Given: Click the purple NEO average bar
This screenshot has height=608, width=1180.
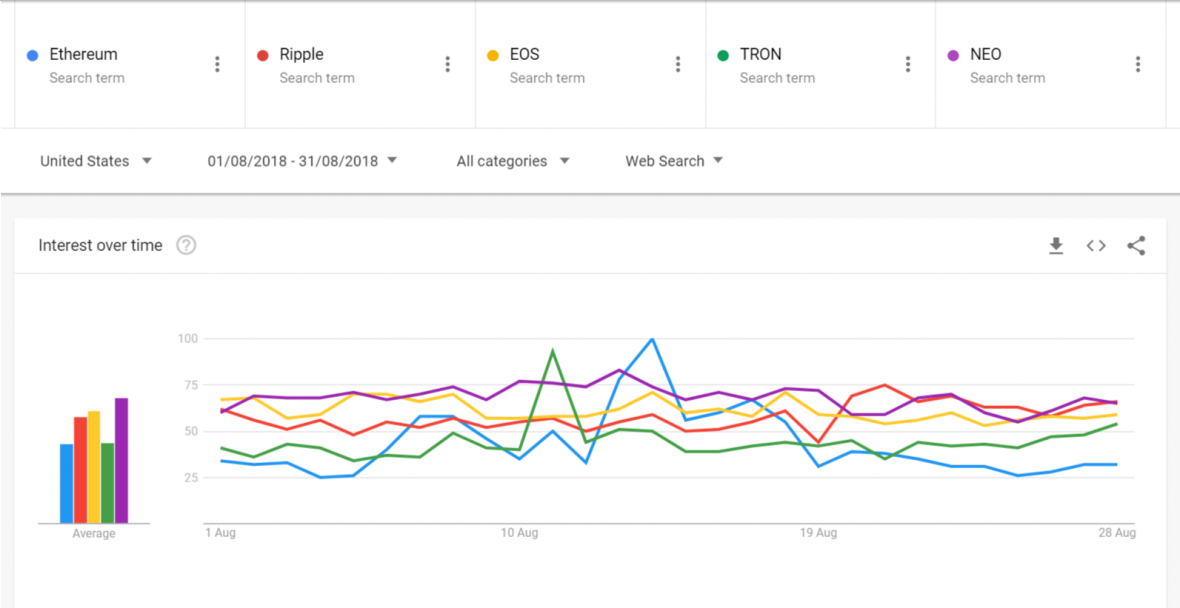Looking at the screenshot, I should point(121,462).
